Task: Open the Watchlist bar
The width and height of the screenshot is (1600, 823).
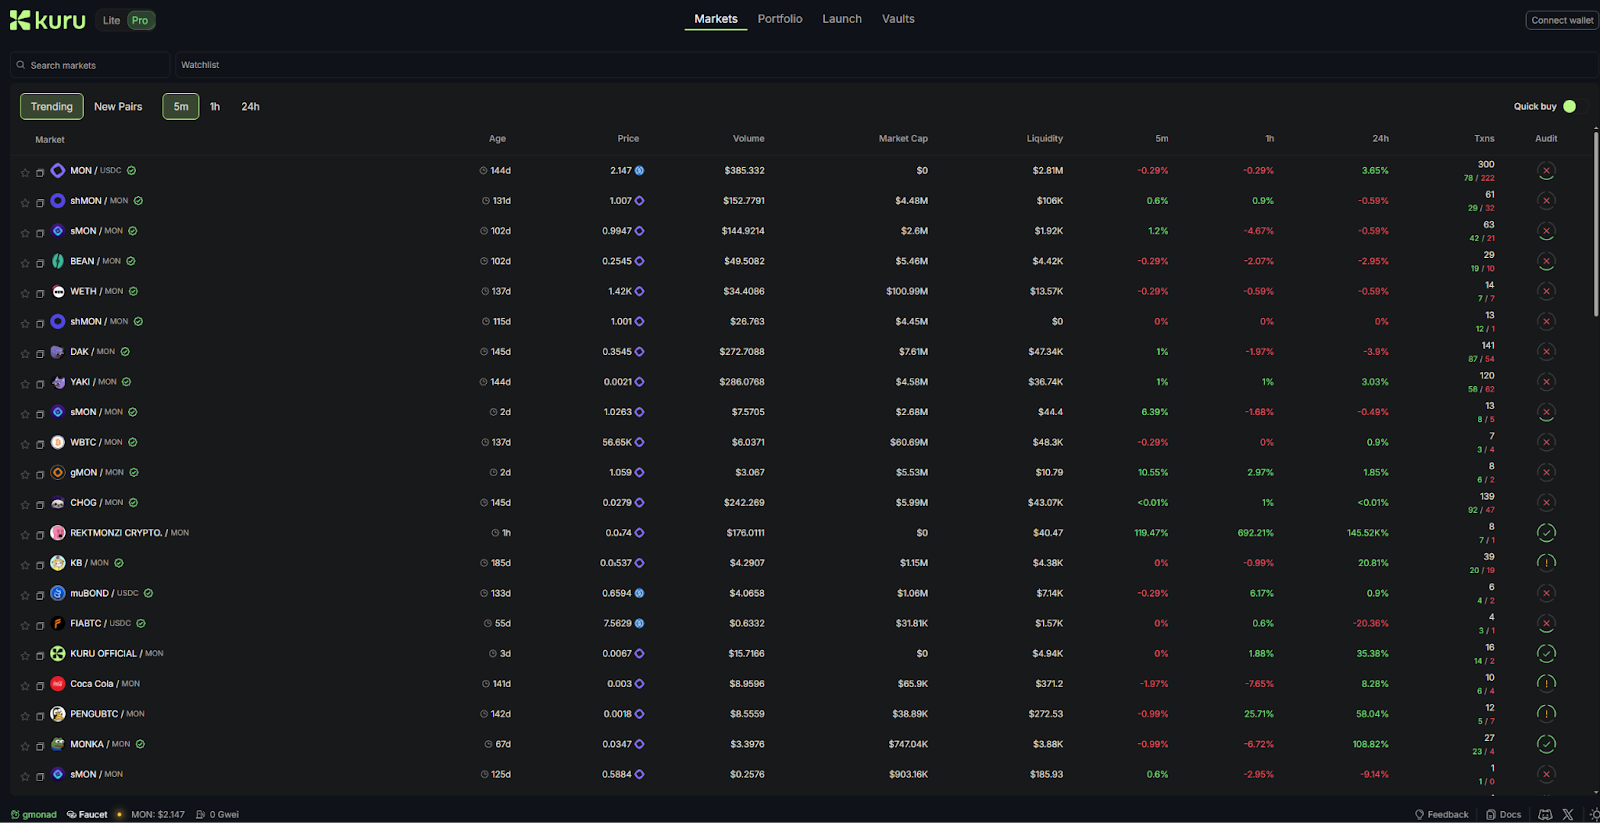Action: point(886,65)
